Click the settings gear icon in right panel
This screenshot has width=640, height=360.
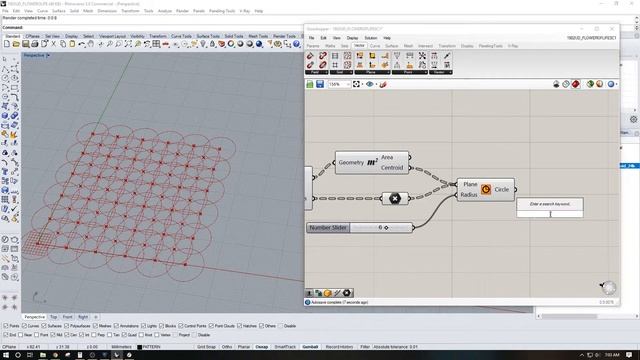pos(633,119)
